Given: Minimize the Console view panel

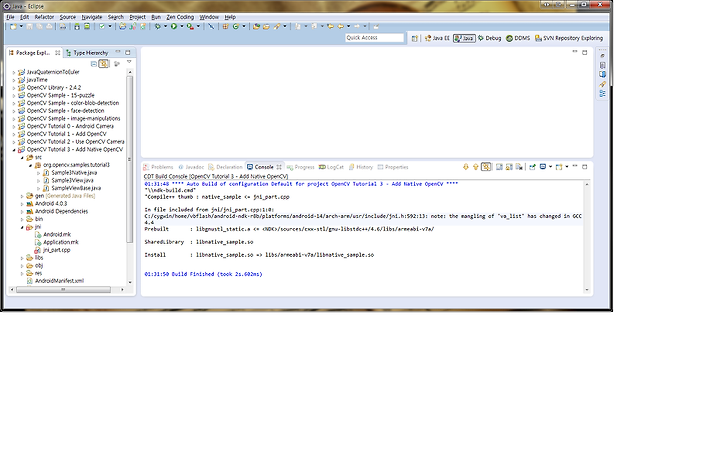Looking at the screenshot, I should (575, 167).
